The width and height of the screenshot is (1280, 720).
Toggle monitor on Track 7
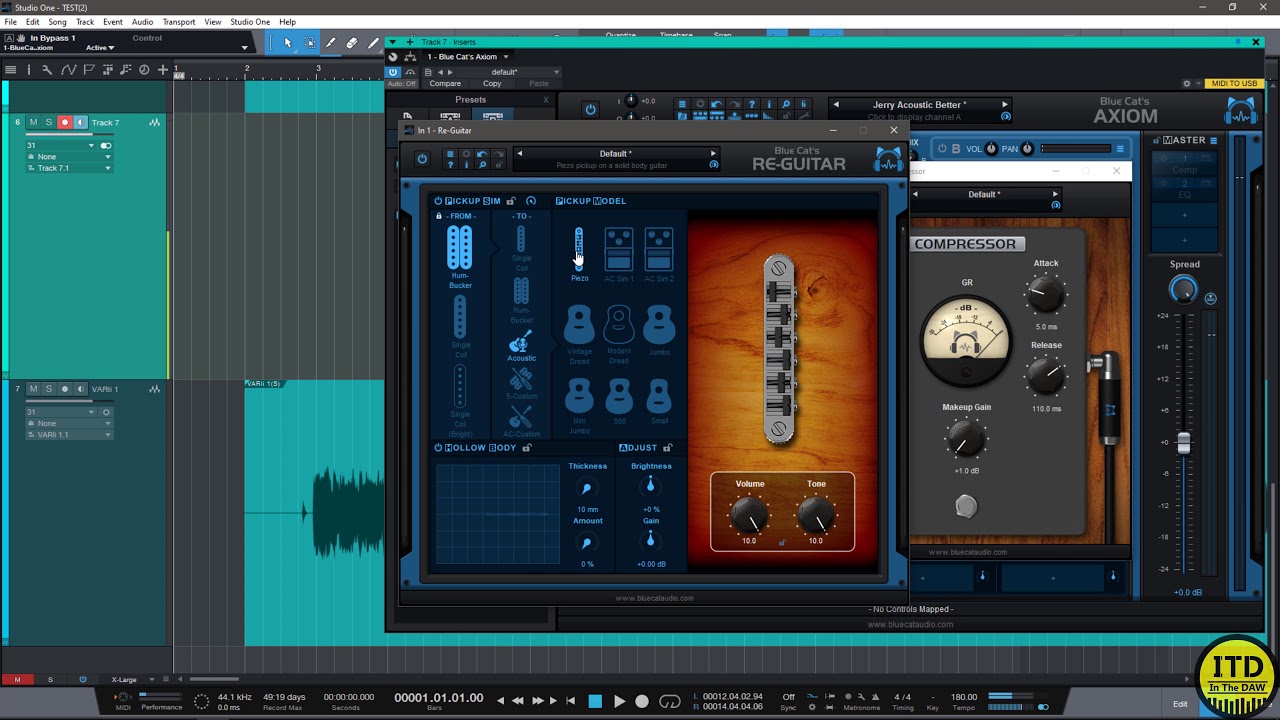80,122
